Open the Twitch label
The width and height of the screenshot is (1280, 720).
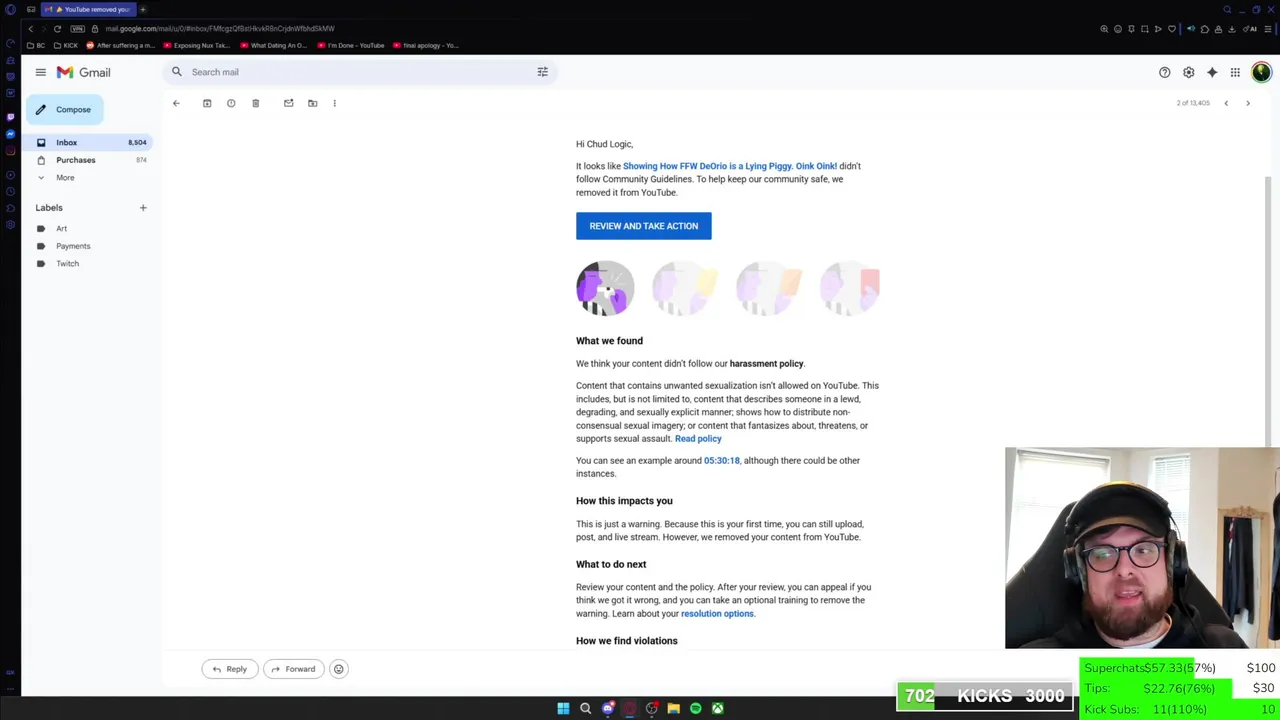[67, 264]
